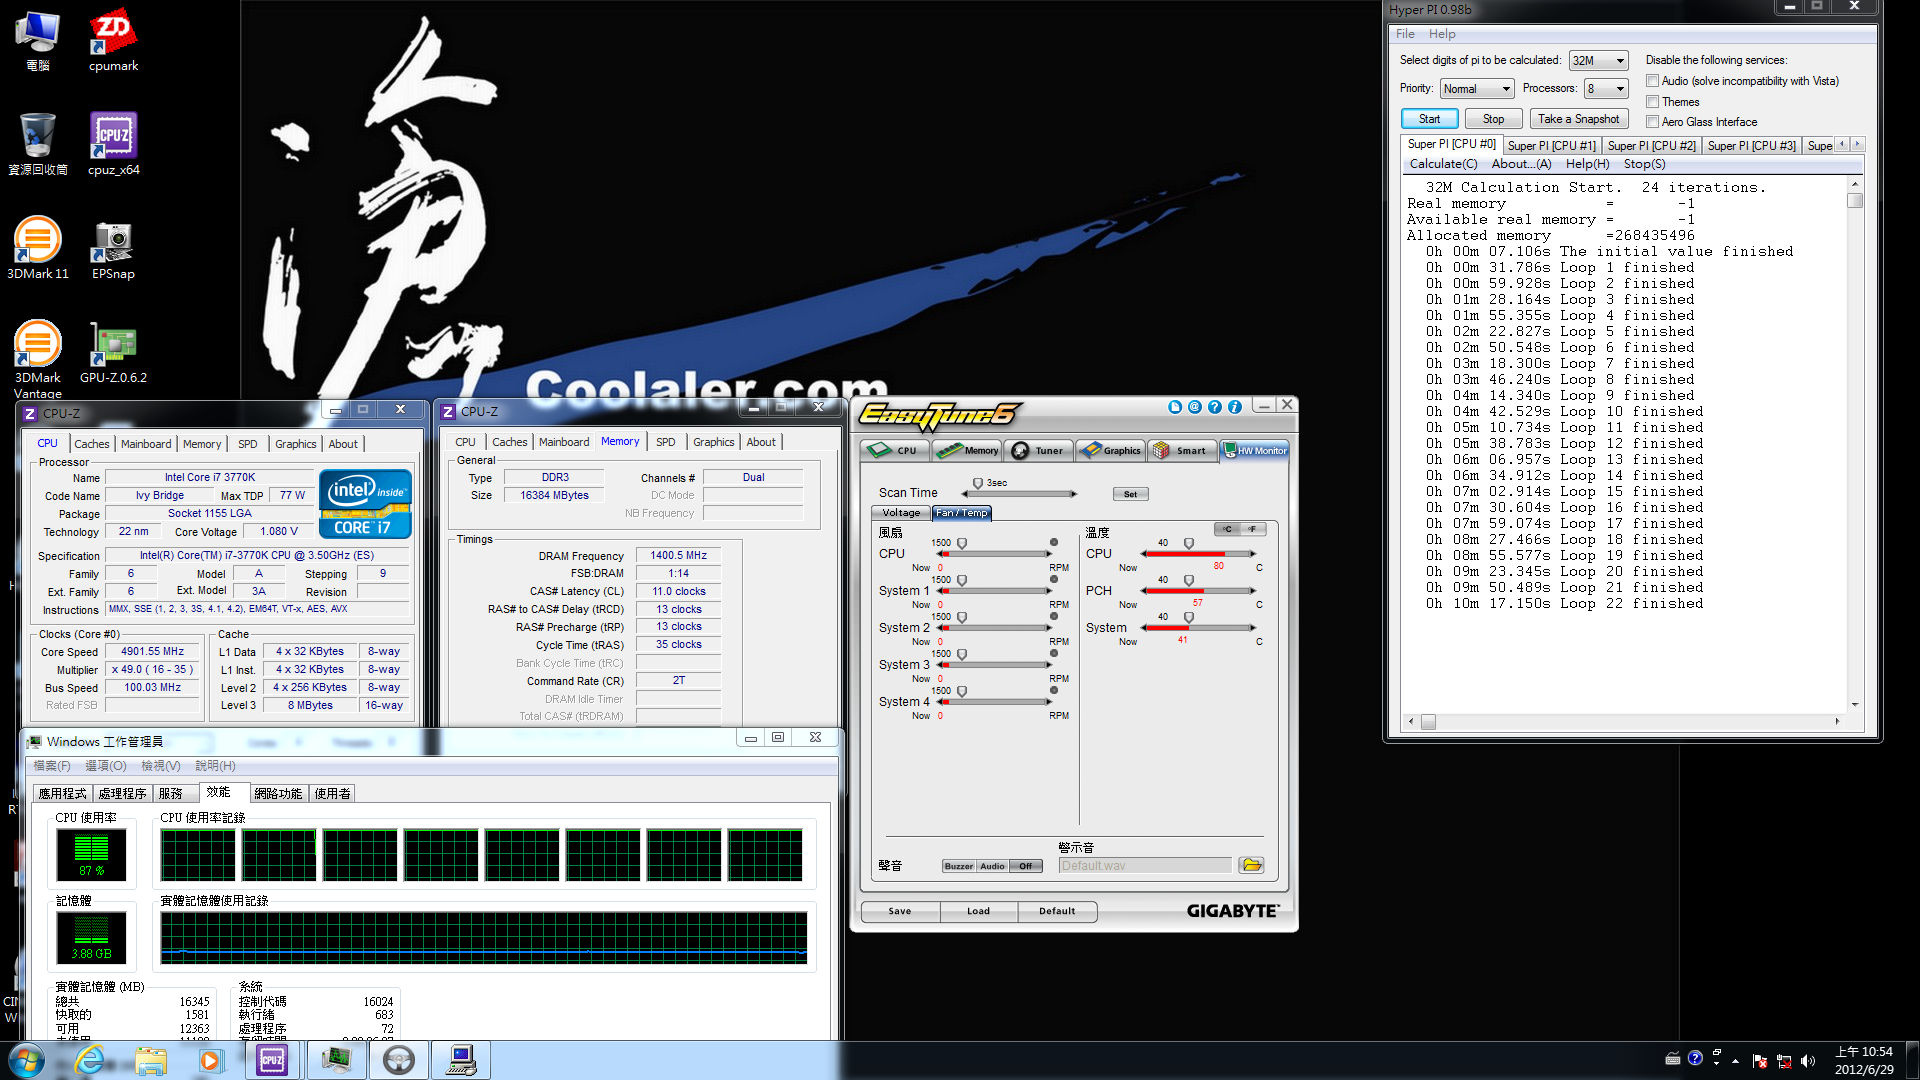
Task: Set alert sound to Buzzer
Action: click(958, 866)
